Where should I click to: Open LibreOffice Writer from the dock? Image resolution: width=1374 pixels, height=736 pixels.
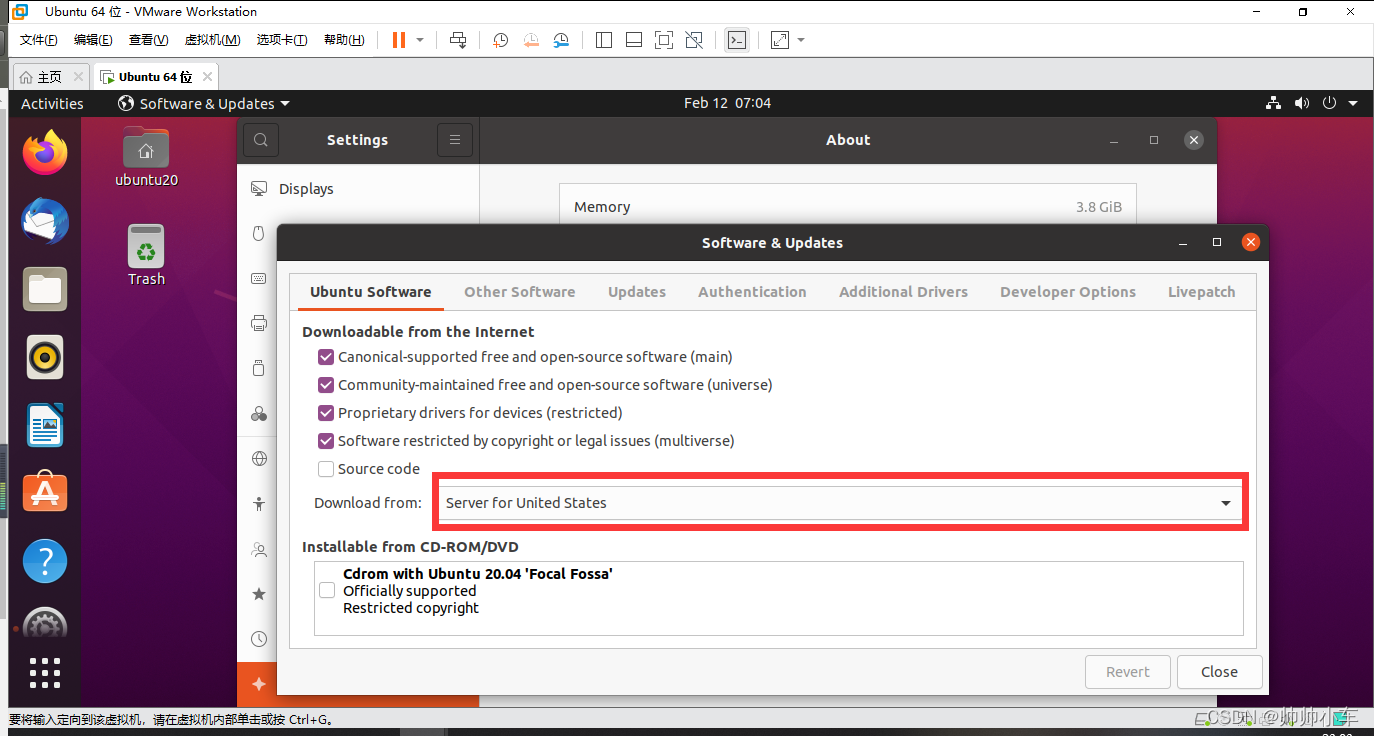[x=45, y=425]
